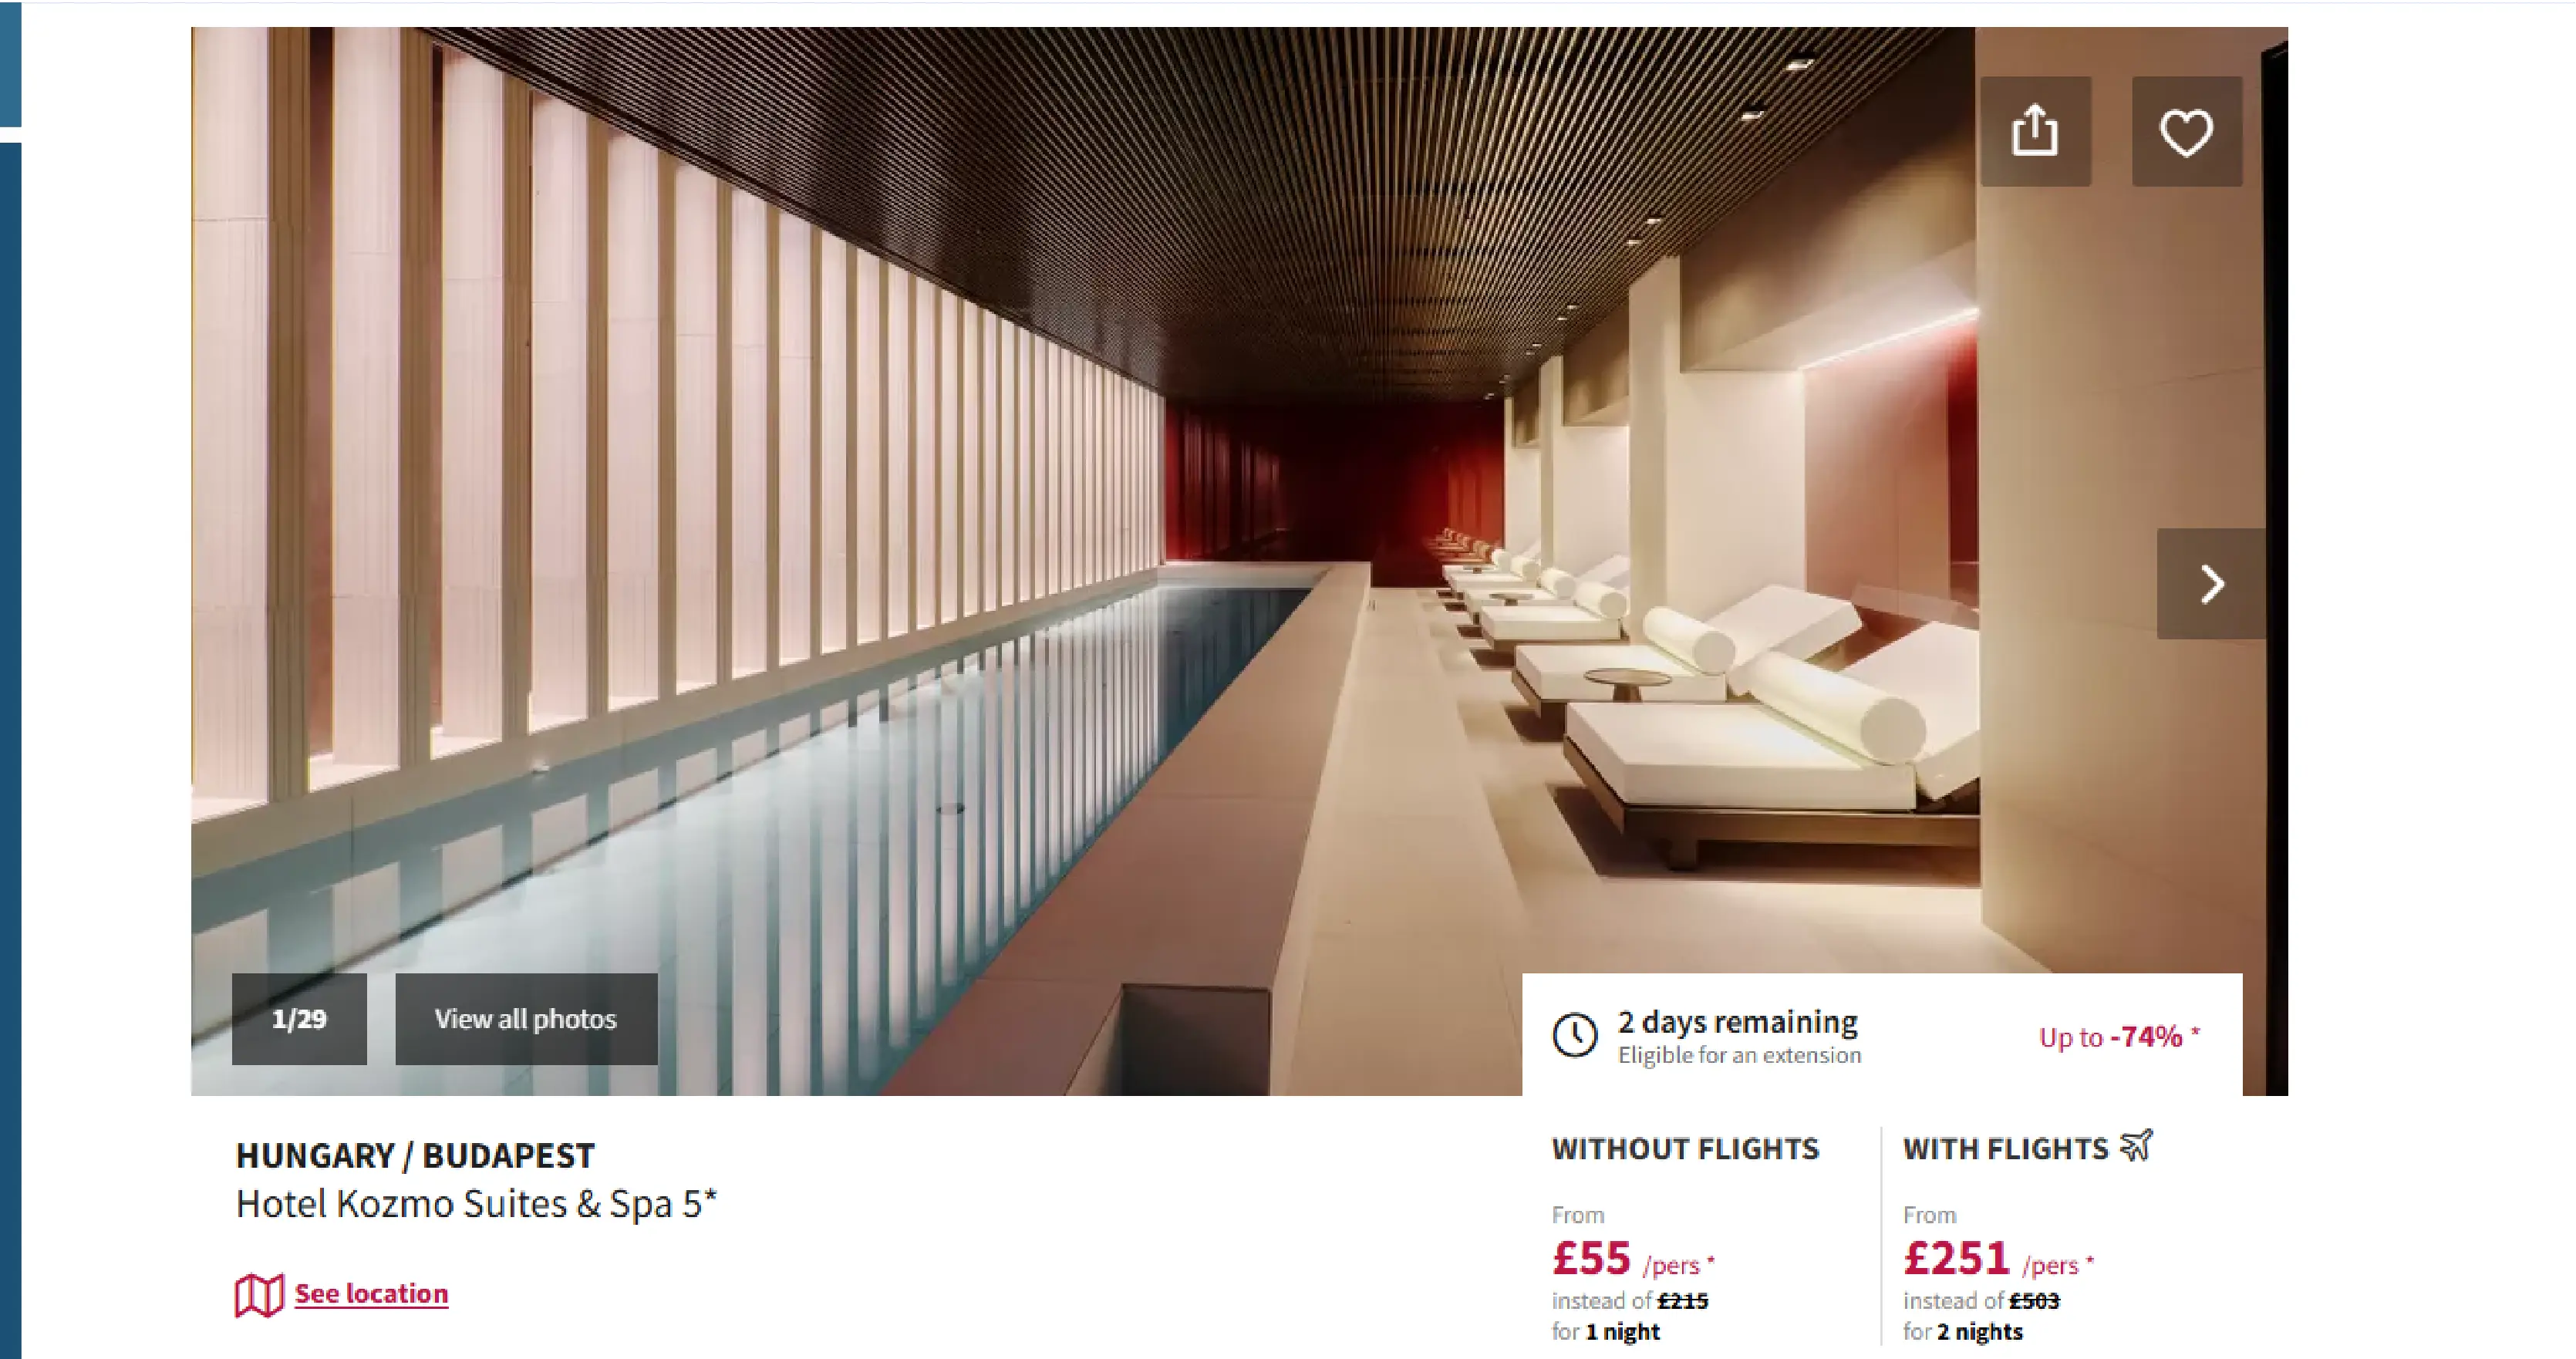This screenshot has width=2576, height=1359.
Task: Click the 2 days remaining text
Action: (x=1738, y=1021)
